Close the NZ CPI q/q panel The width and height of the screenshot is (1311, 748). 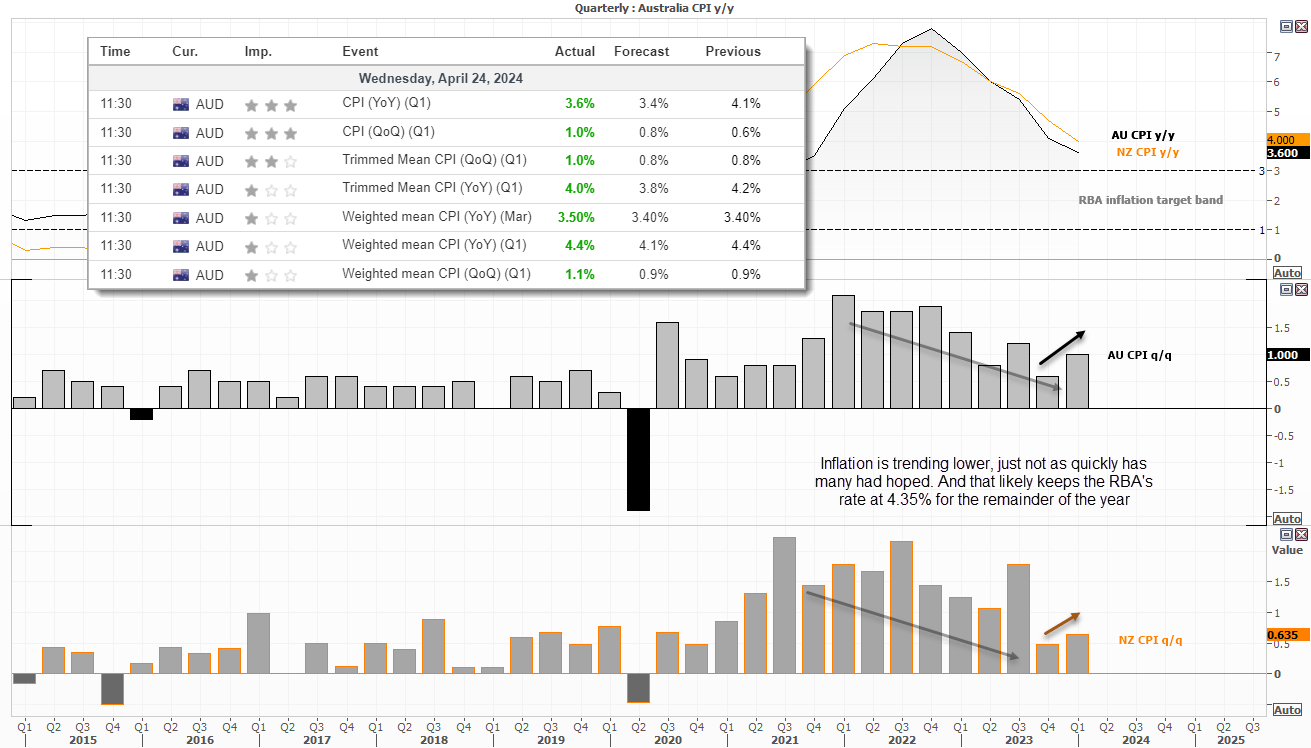pyautogui.click(x=1301, y=535)
